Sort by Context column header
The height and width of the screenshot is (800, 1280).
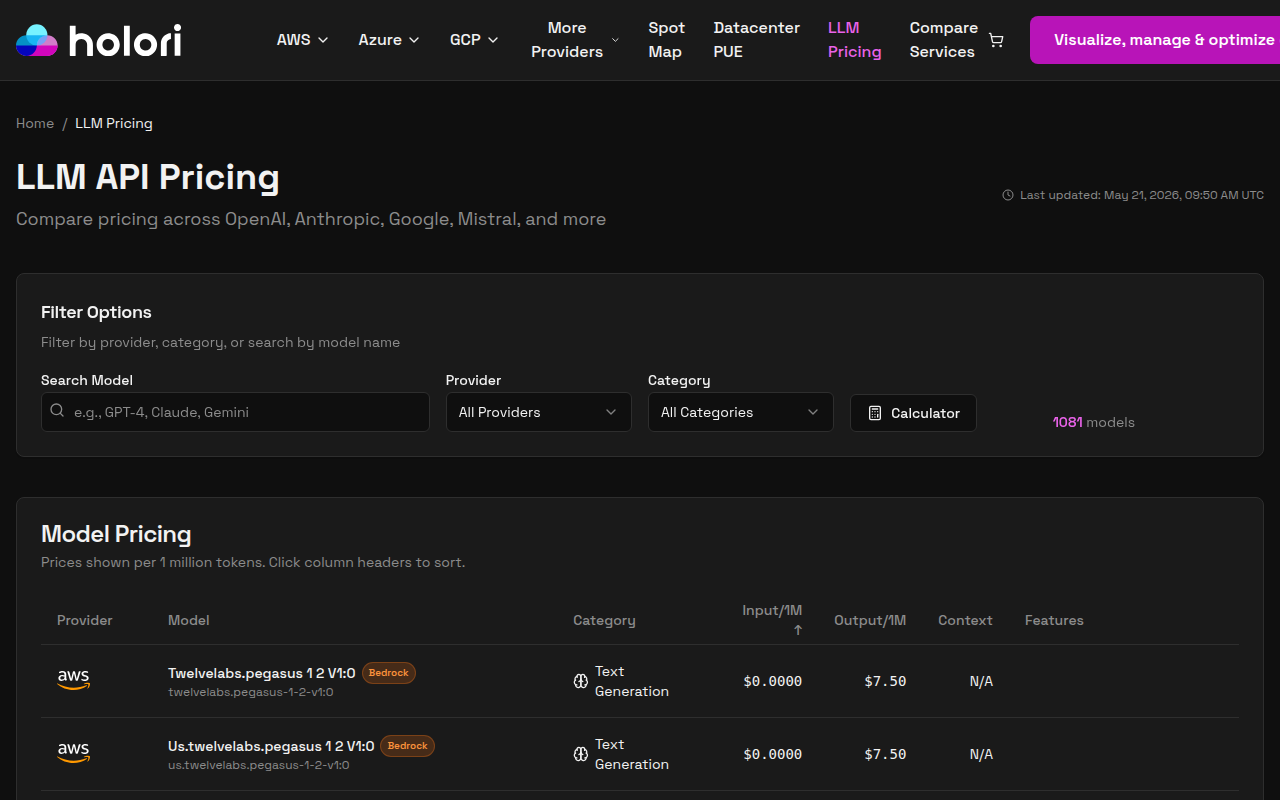(x=965, y=620)
